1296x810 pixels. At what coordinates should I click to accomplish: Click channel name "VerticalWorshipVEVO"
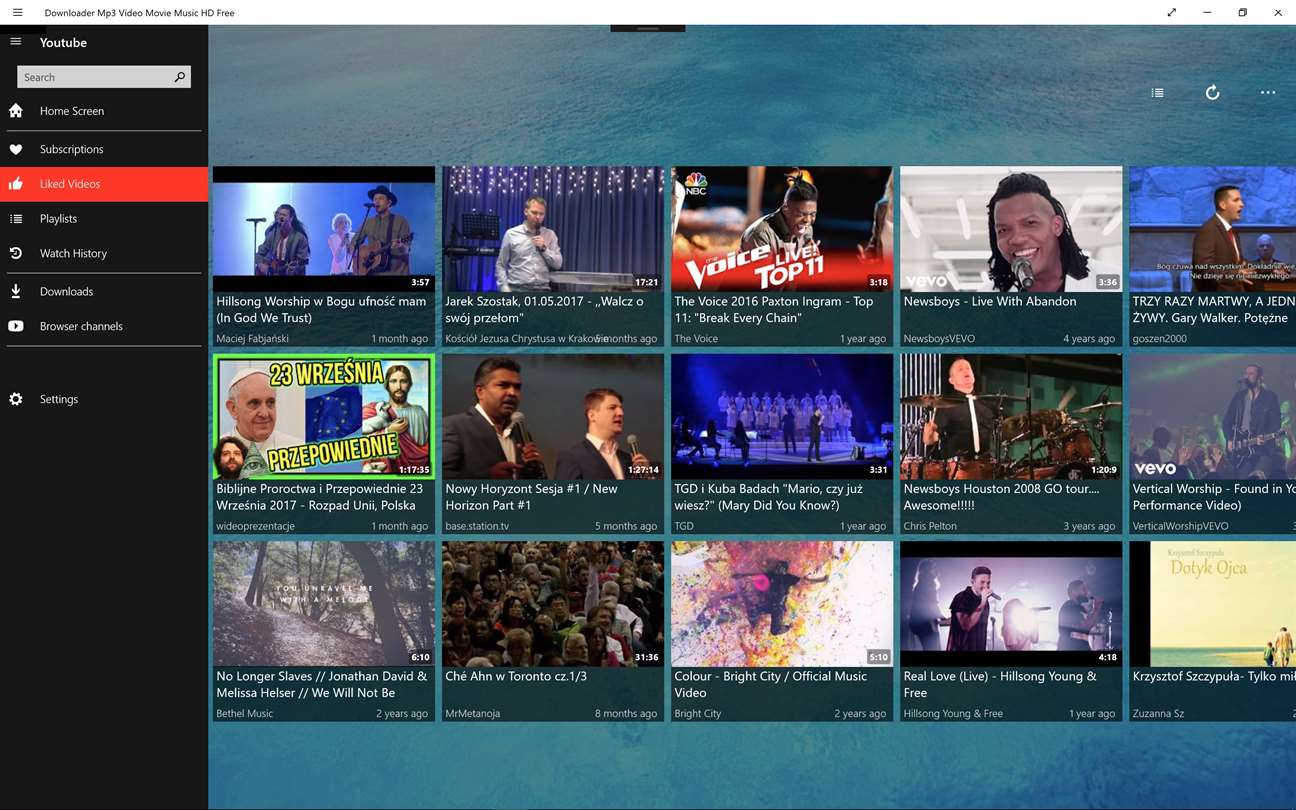click(x=1180, y=526)
